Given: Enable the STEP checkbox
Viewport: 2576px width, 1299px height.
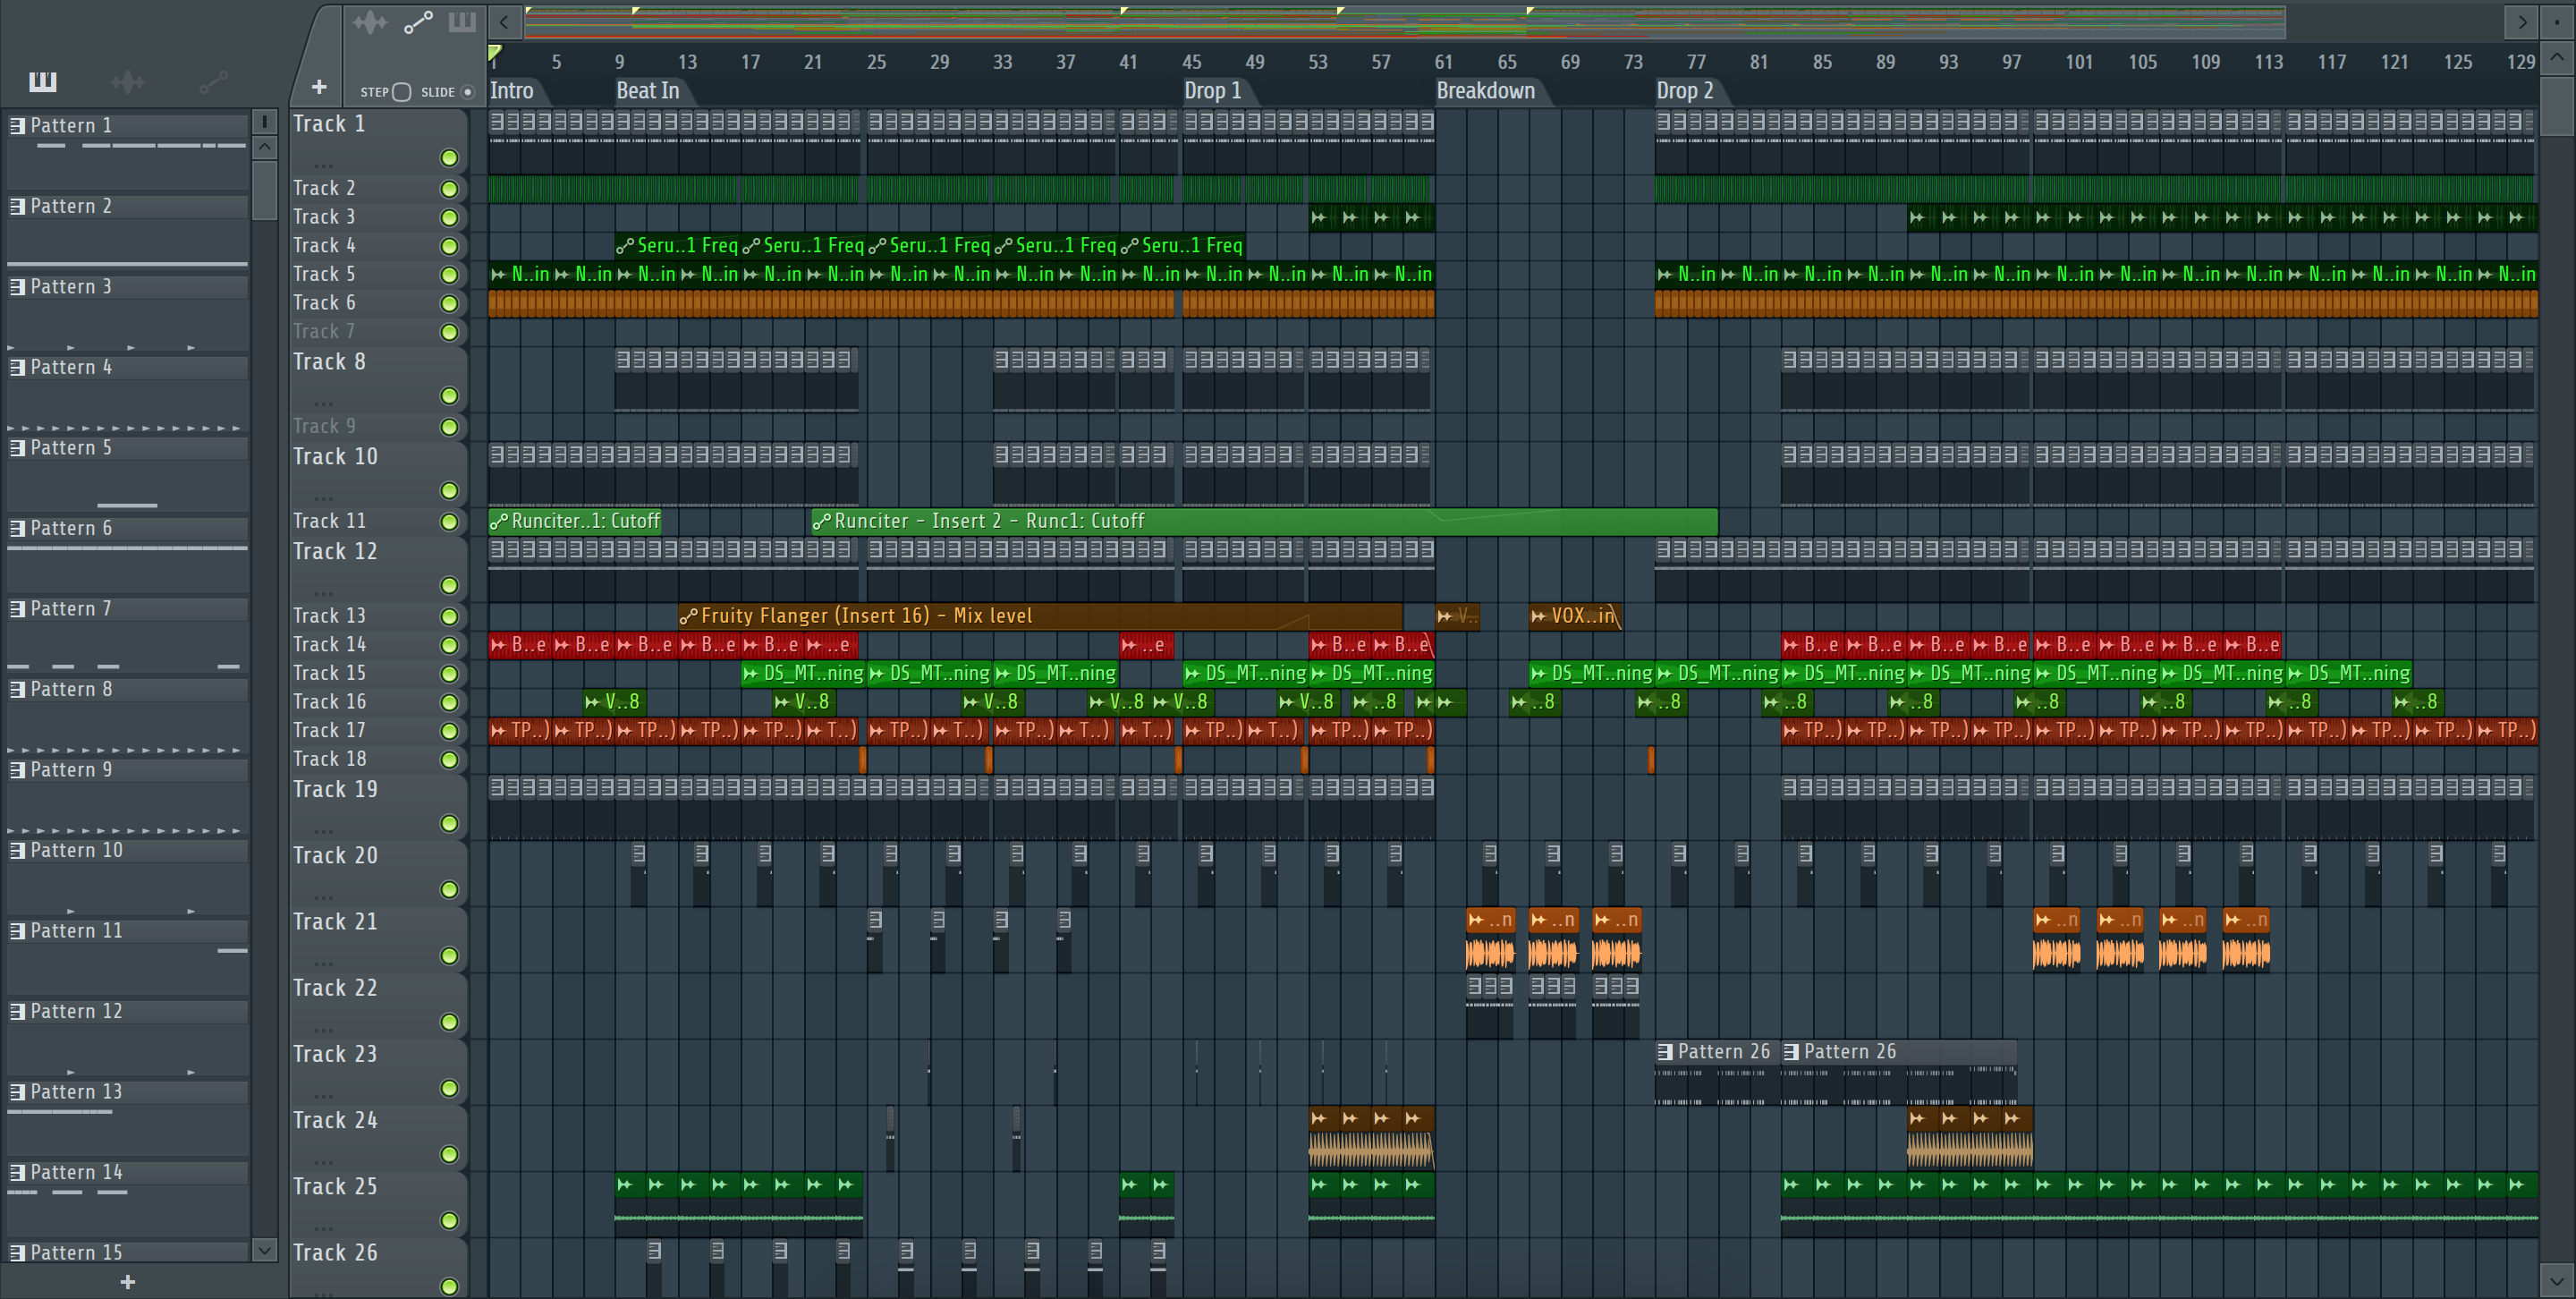Looking at the screenshot, I should [401, 92].
